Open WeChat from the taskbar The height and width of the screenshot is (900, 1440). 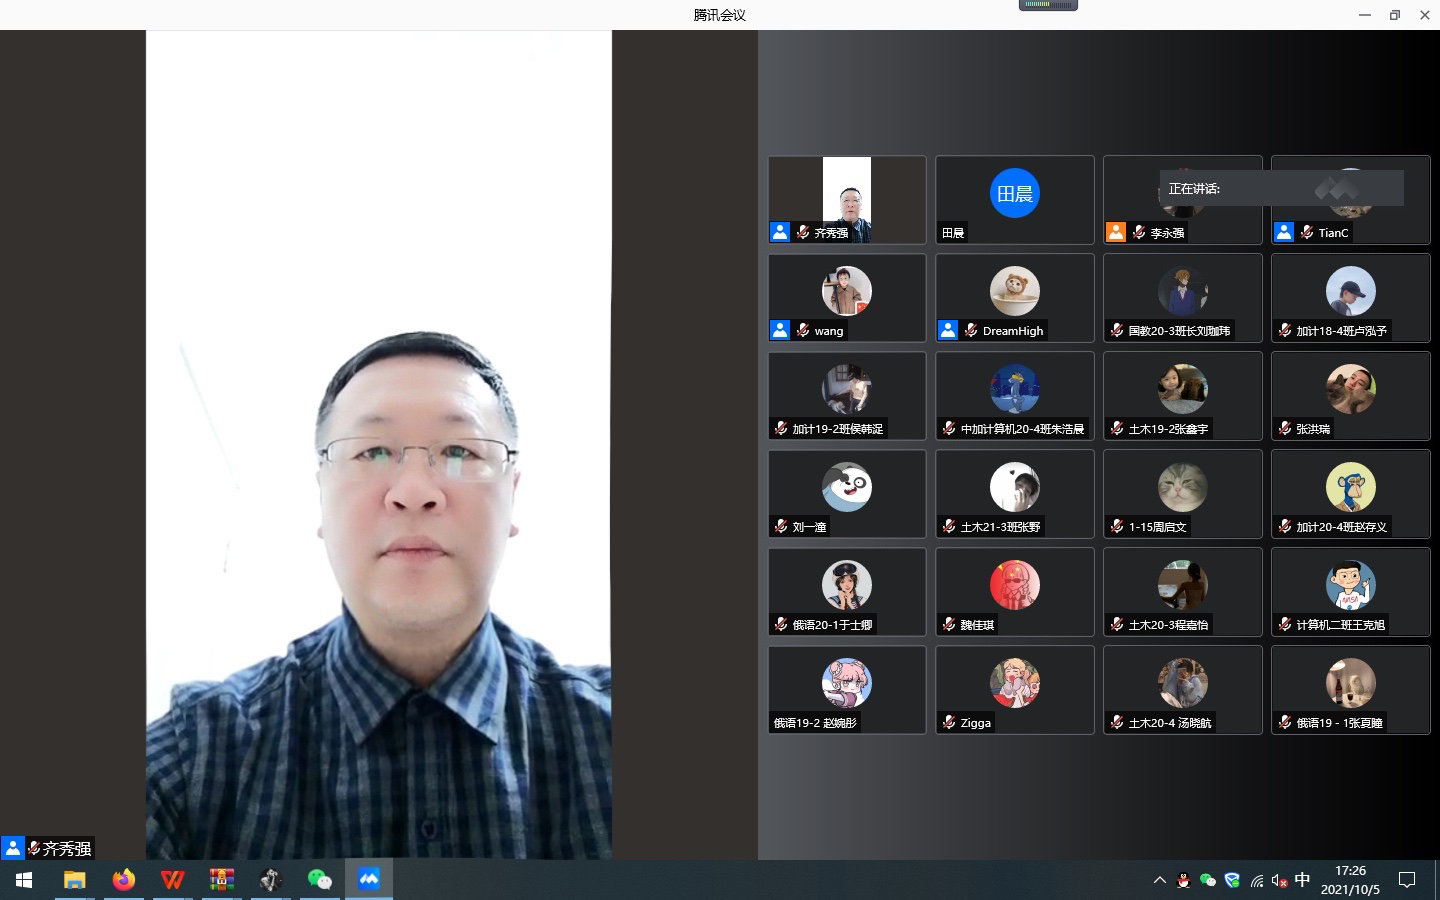pos(319,880)
